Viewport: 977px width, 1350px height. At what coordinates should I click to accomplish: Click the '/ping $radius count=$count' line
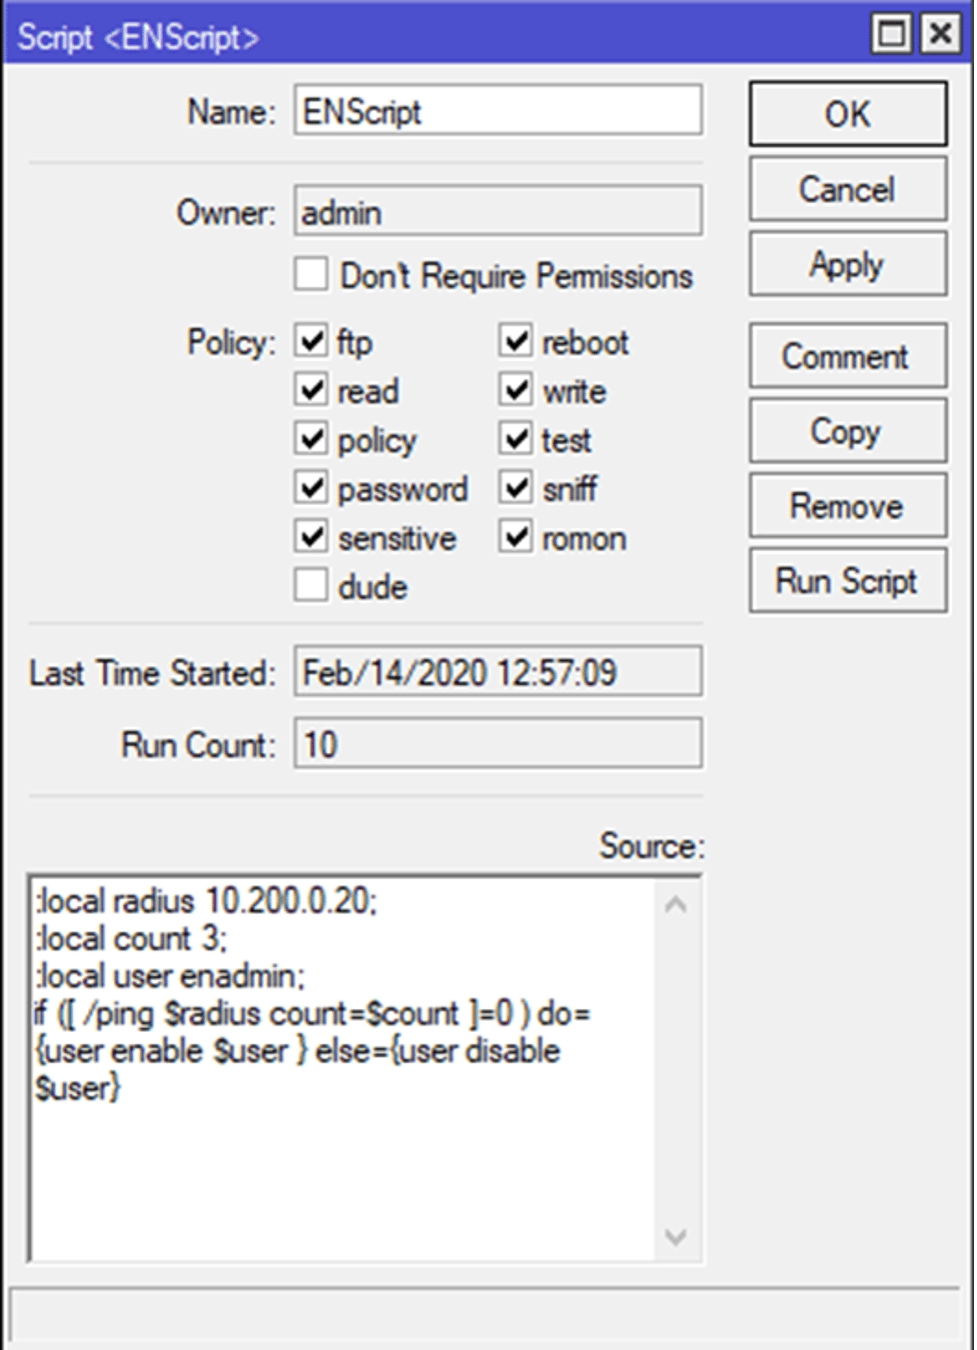coord(312,1013)
